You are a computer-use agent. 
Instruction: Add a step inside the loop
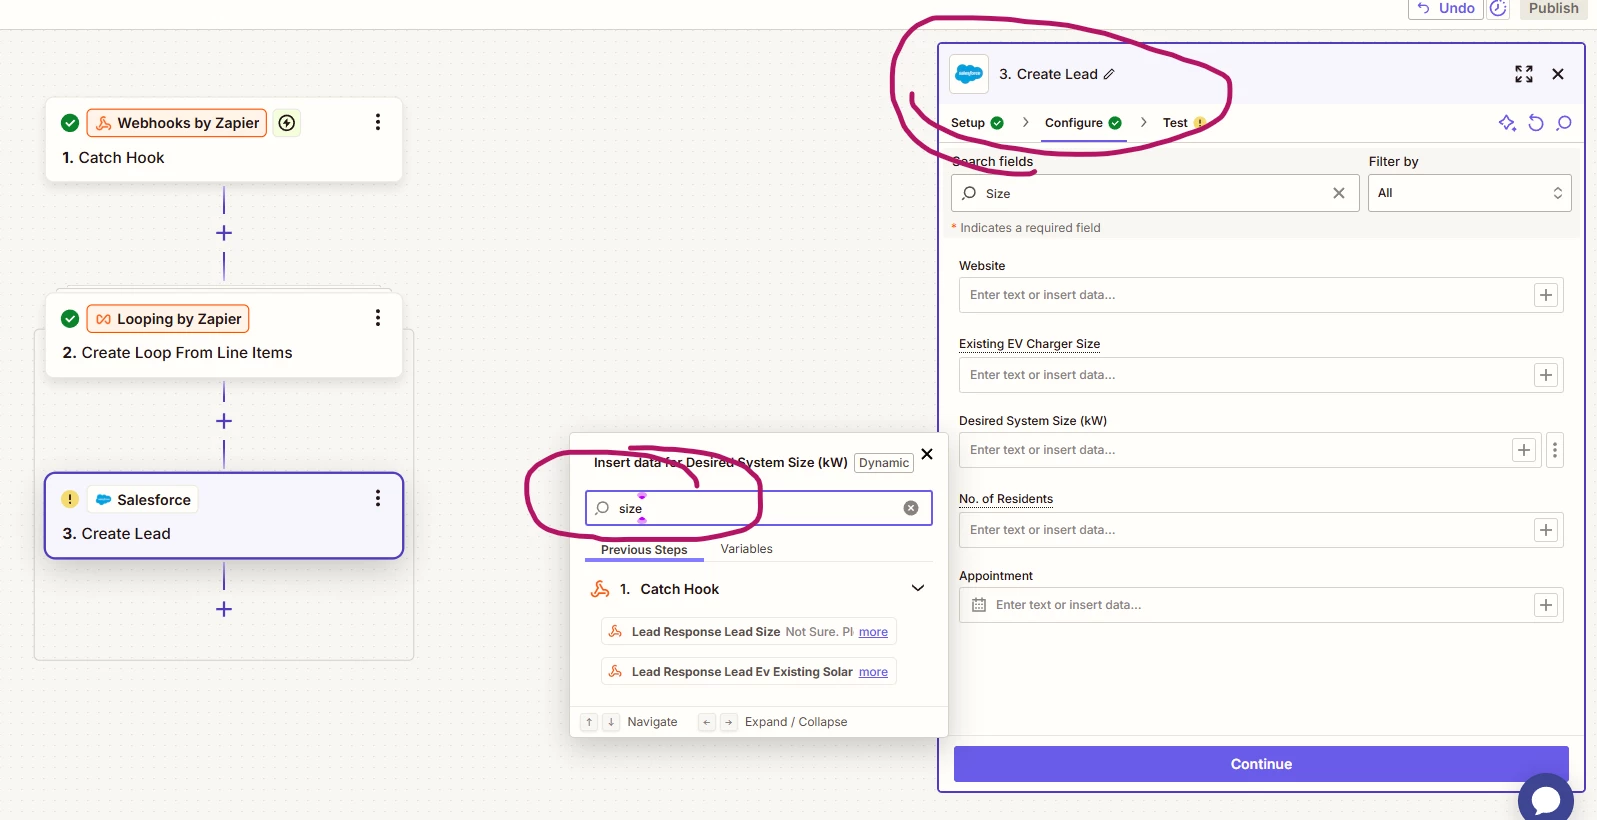tap(224, 421)
